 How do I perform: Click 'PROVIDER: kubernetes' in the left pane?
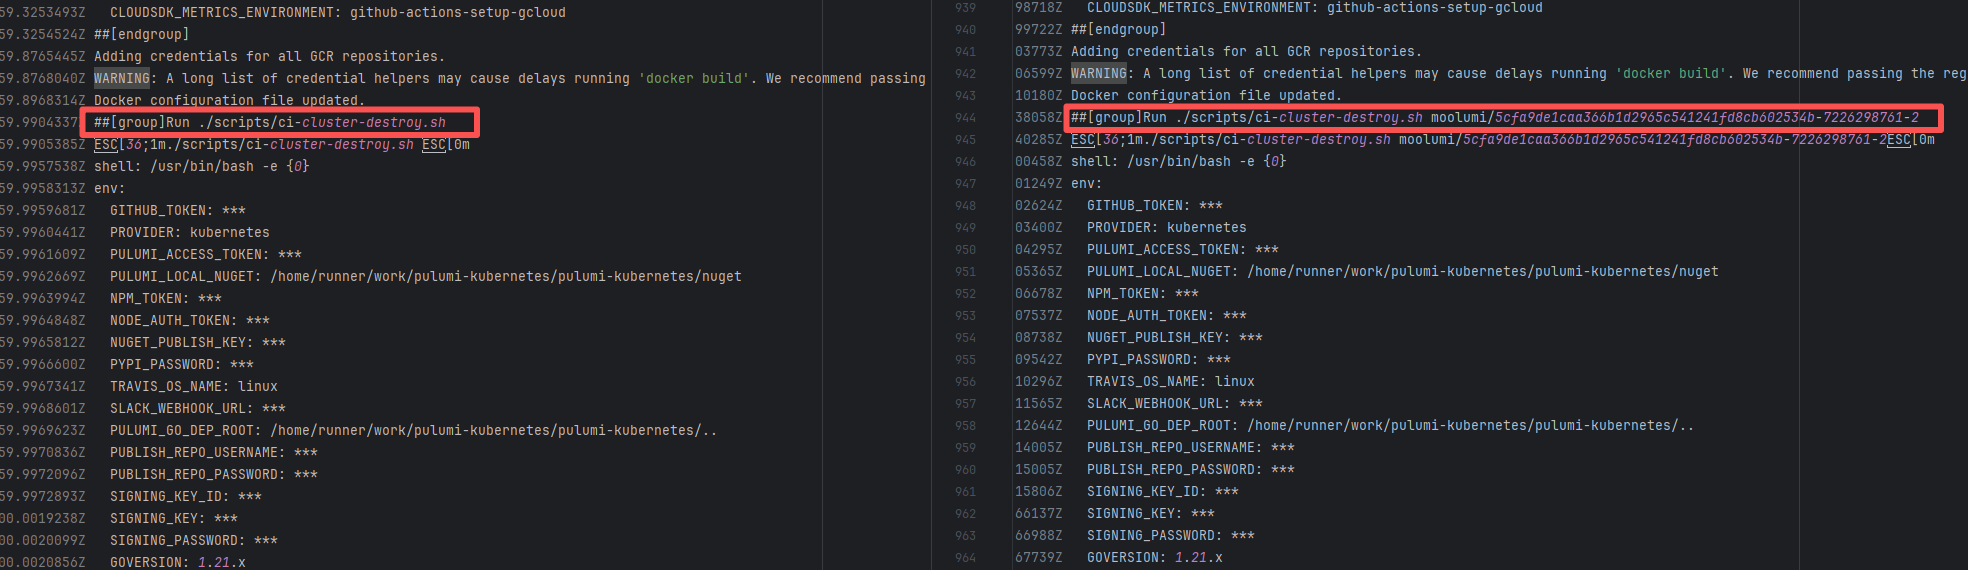(189, 233)
